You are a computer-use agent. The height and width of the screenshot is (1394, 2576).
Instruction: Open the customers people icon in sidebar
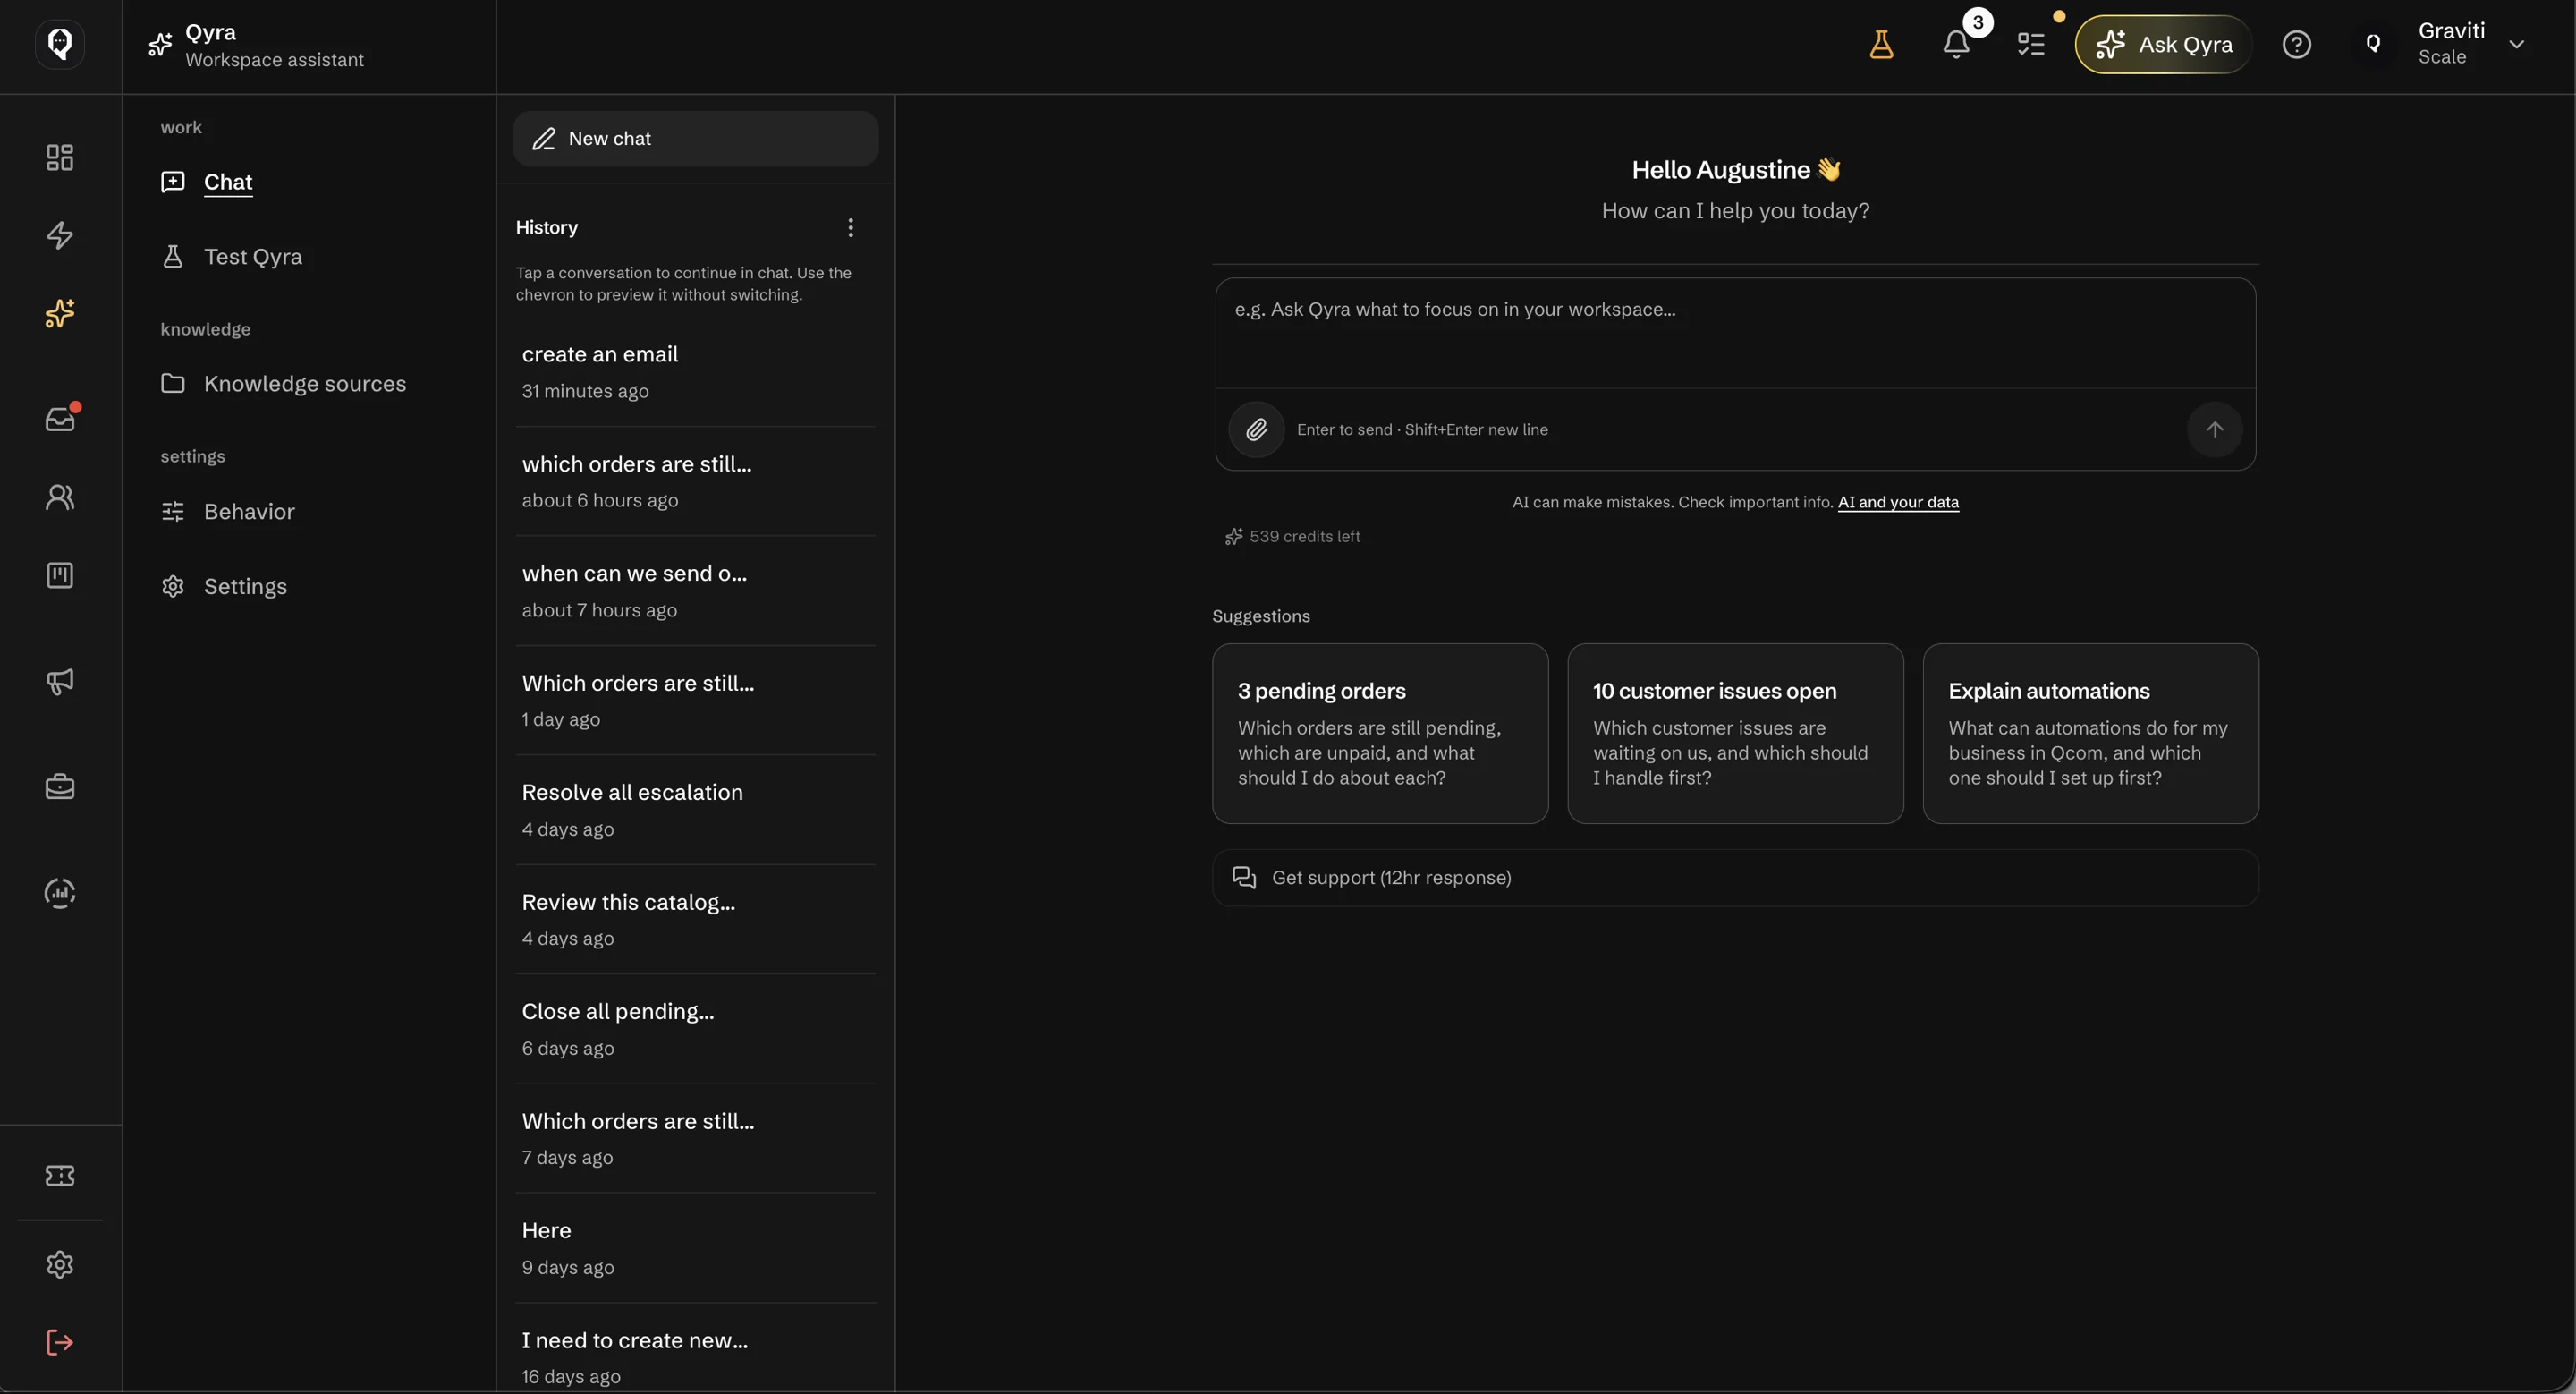tap(60, 497)
